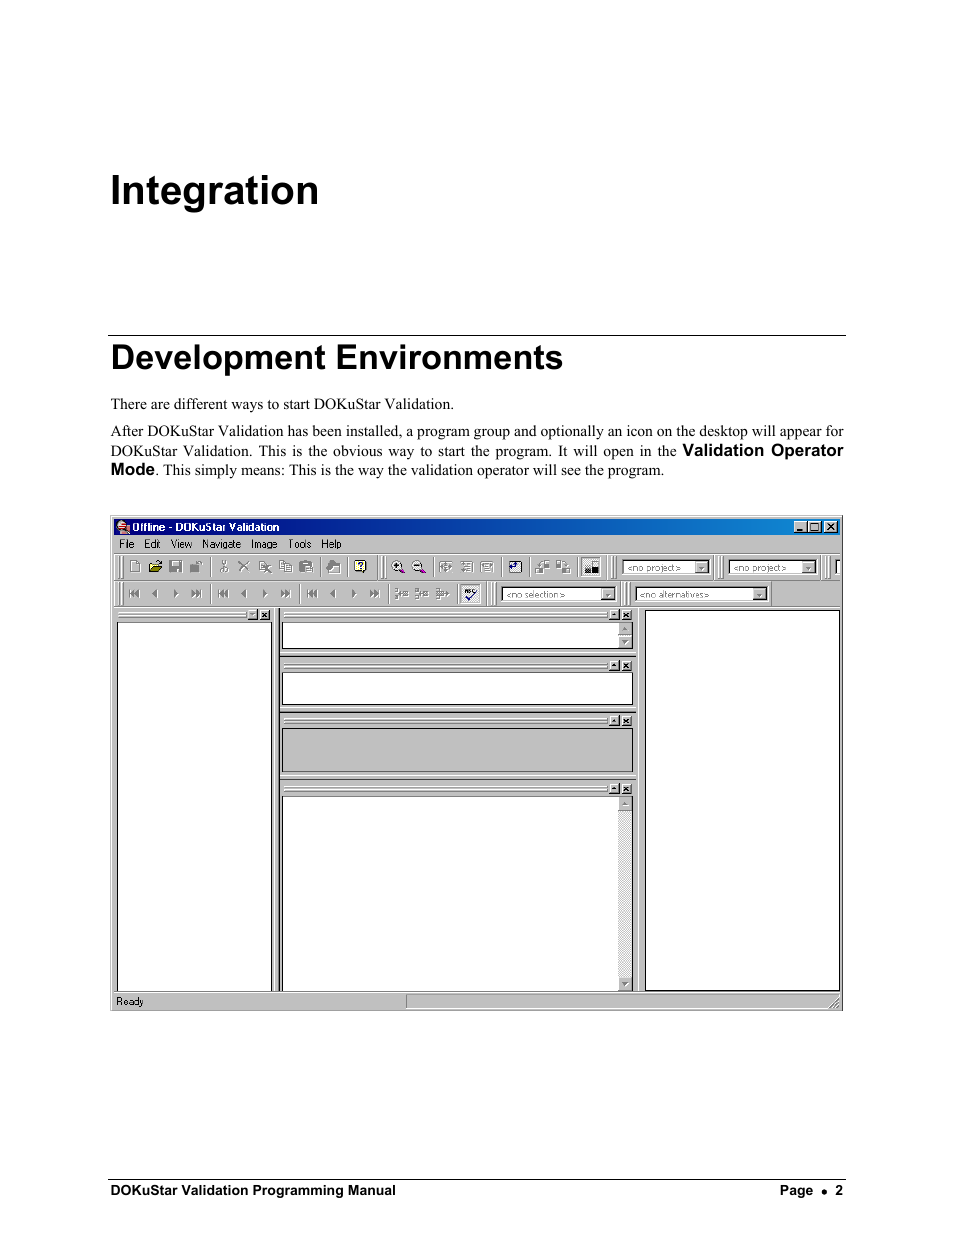The width and height of the screenshot is (954, 1235).
Task: Open the second <no project> dropdown near window edge
Action: click(809, 568)
